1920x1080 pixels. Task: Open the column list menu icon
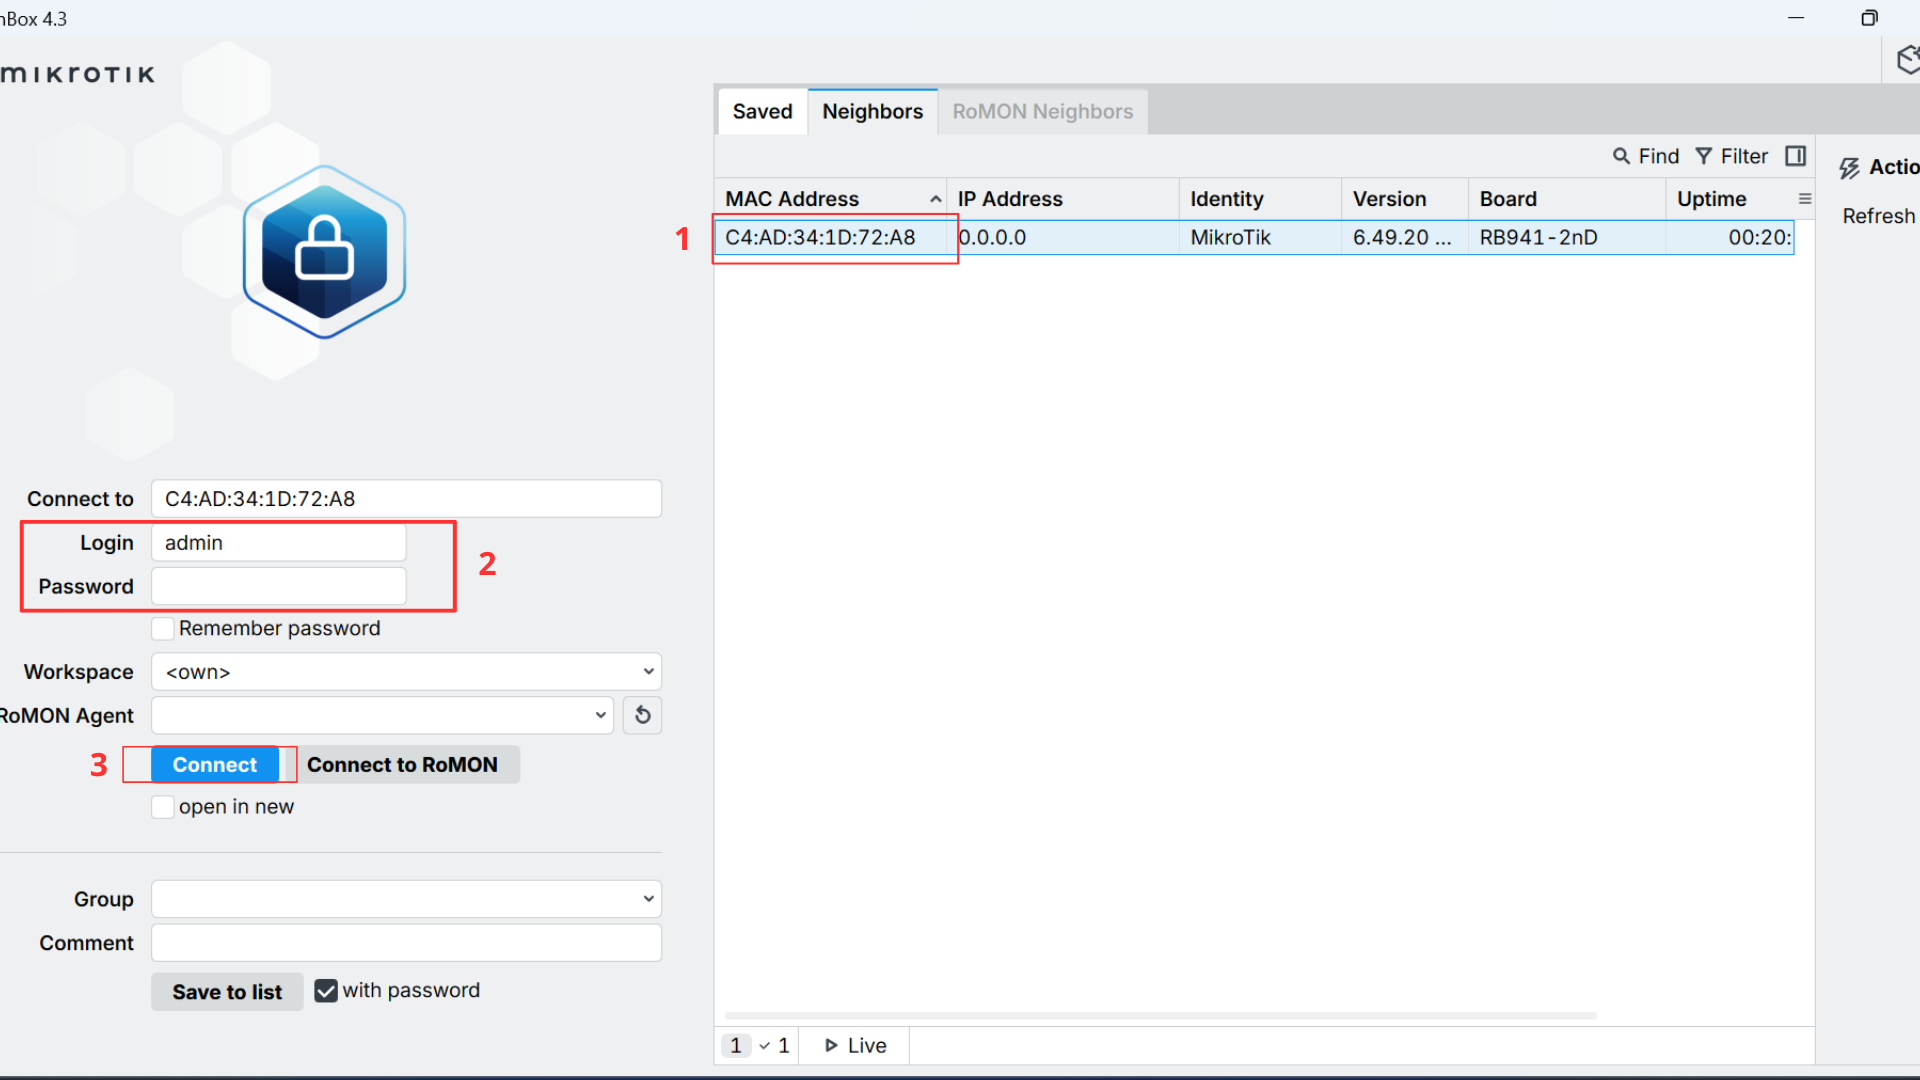click(x=1805, y=199)
